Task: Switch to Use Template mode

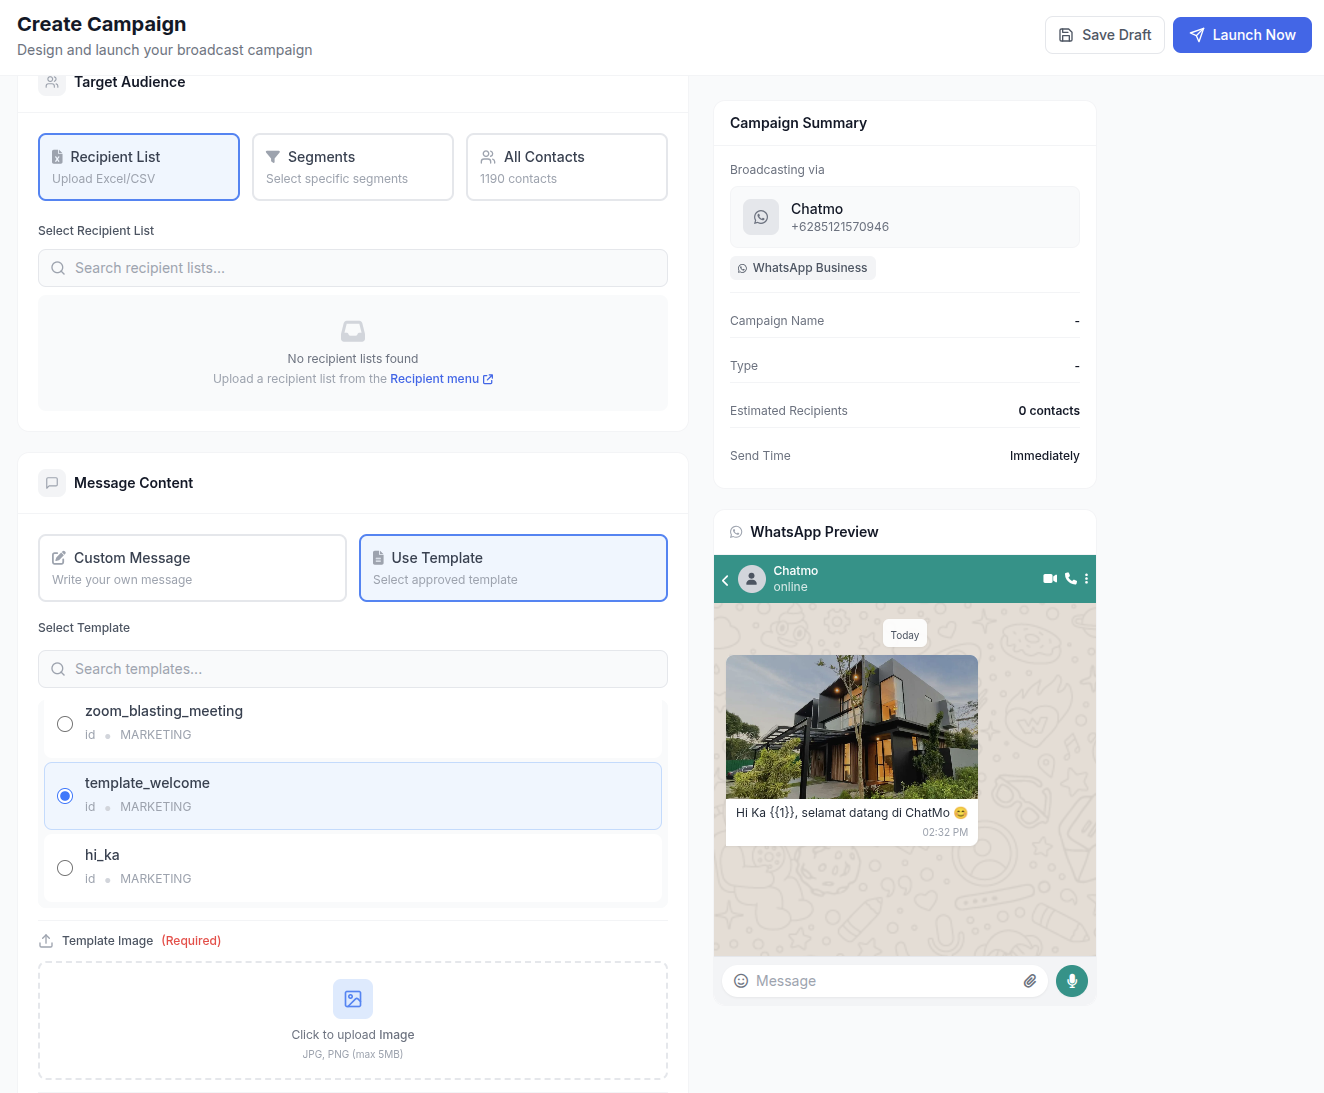Action: 513,568
